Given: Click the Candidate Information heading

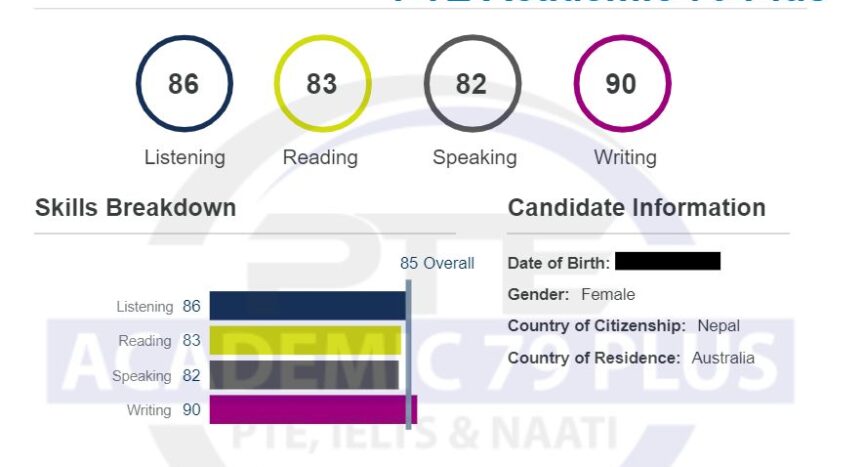Looking at the screenshot, I should pyautogui.click(x=636, y=208).
